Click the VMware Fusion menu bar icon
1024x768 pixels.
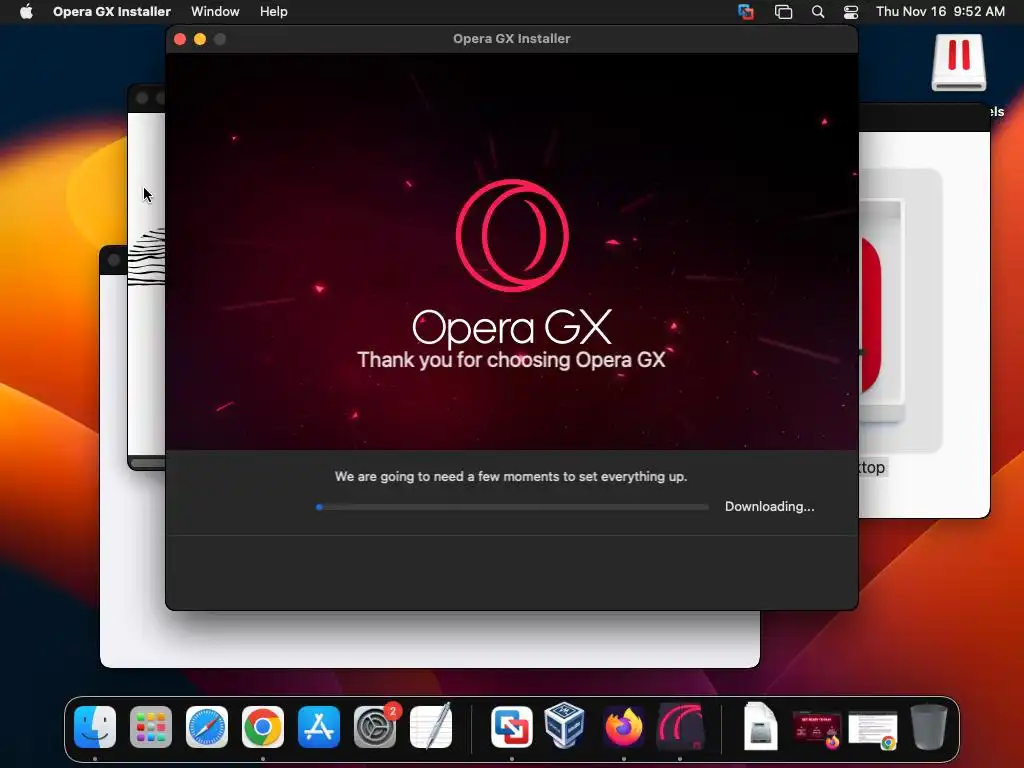pyautogui.click(x=746, y=12)
